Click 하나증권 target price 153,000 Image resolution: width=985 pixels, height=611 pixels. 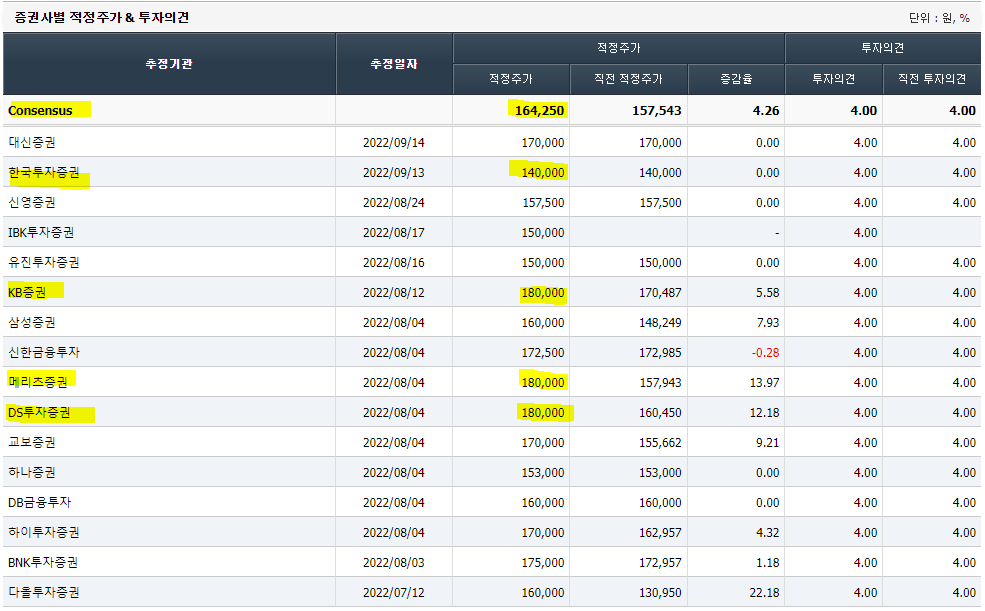click(x=543, y=473)
